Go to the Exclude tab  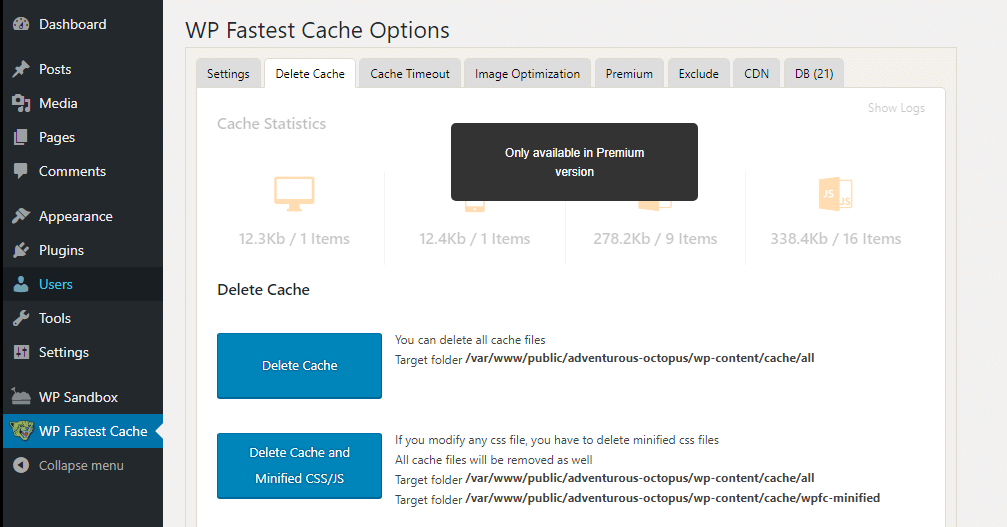(698, 73)
